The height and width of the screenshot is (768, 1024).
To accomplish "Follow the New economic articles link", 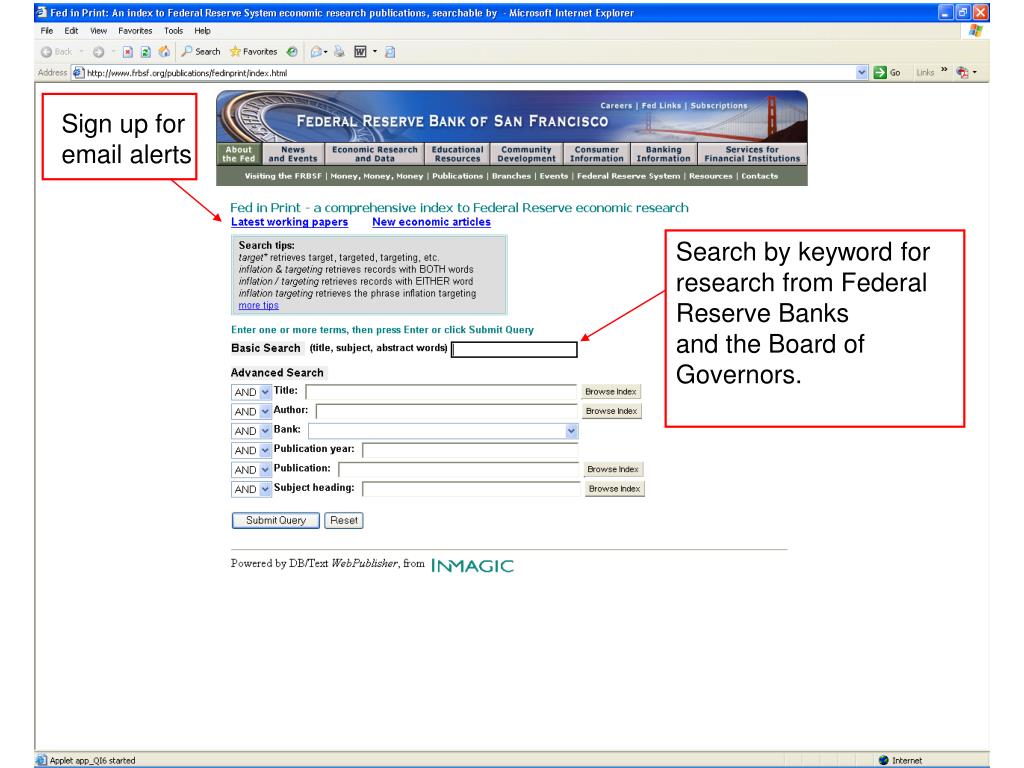I will (432, 222).
